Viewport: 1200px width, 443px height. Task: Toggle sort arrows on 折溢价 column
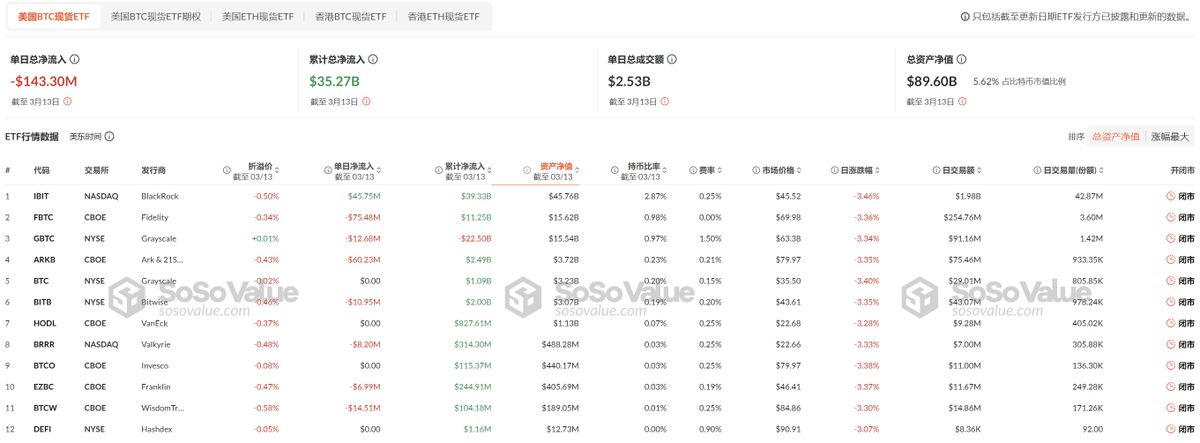click(275, 171)
